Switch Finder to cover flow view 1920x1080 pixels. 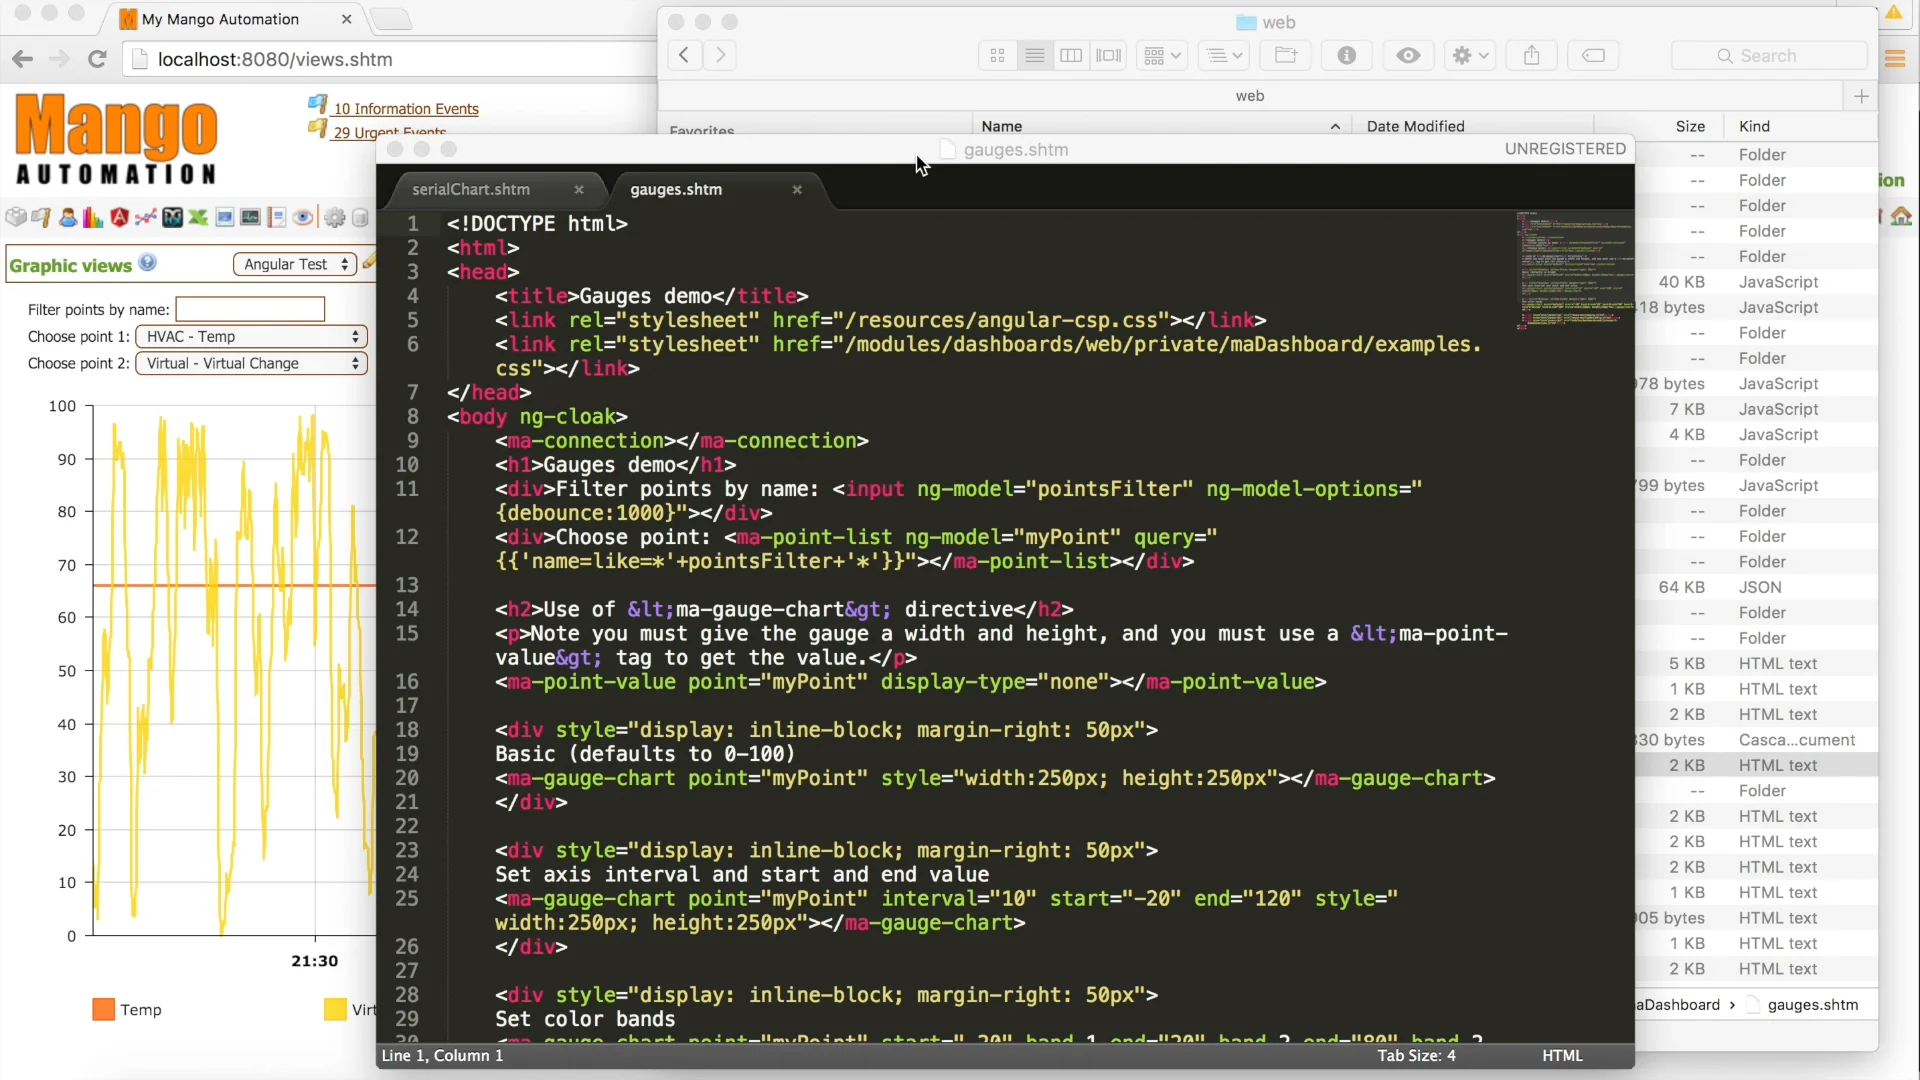1109,56
